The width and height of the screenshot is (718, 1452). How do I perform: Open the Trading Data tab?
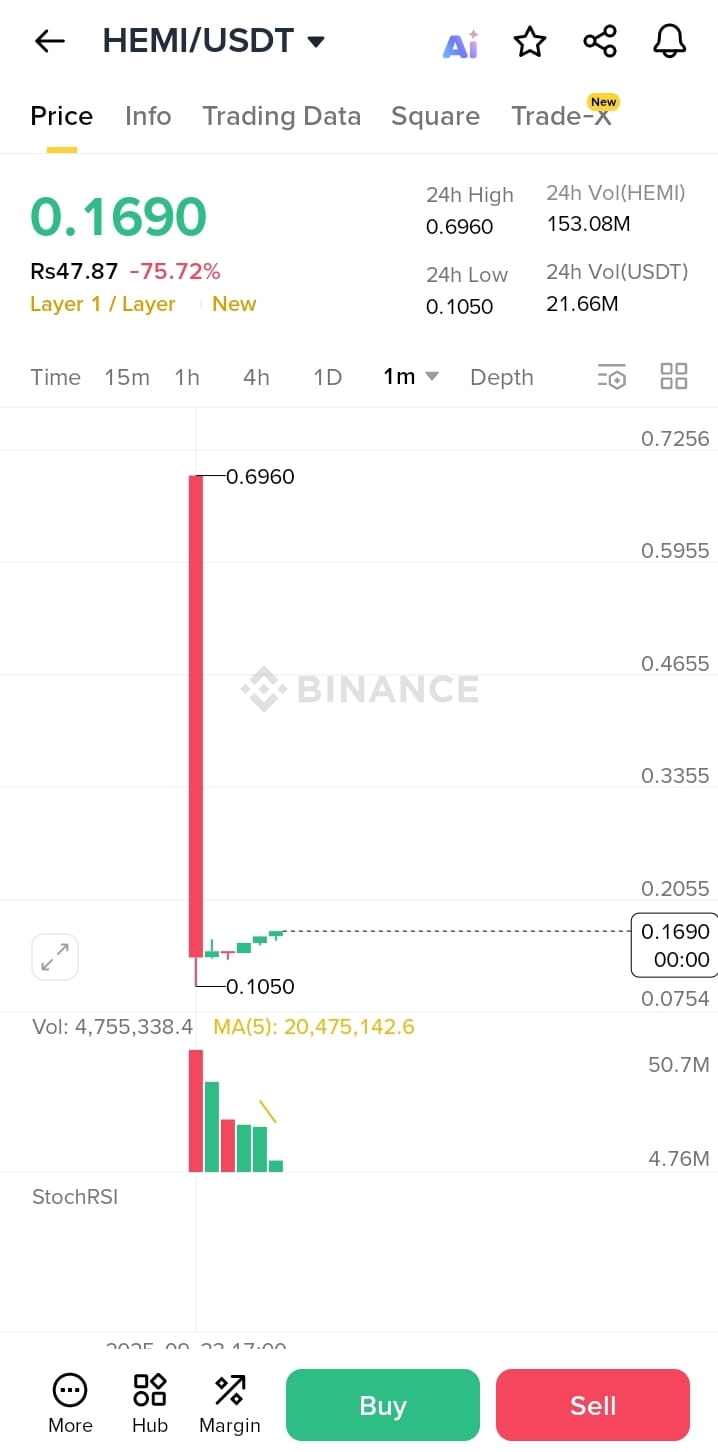coord(281,116)
